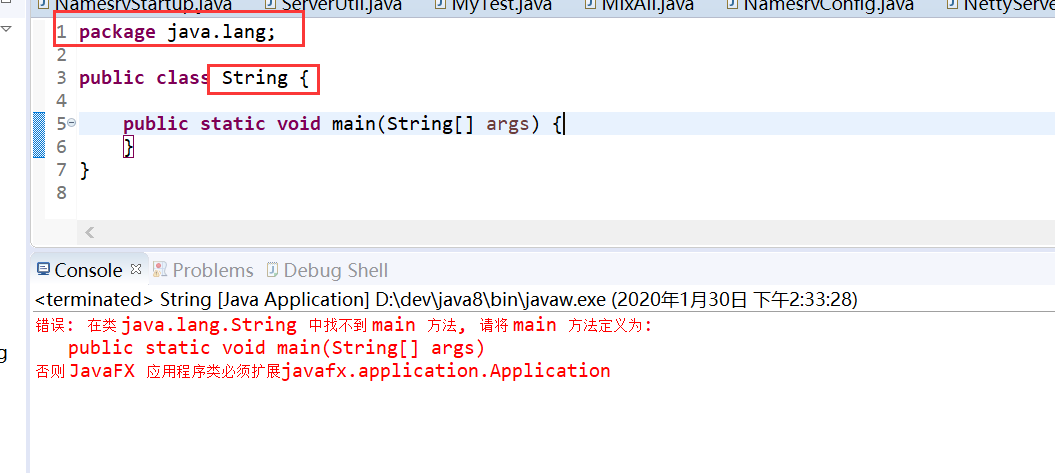Image resolution: width=1055 pixels, height=473 pixels.
Task: Click the NamesrvConfig.java tab file icon
Action: (733, 4)
